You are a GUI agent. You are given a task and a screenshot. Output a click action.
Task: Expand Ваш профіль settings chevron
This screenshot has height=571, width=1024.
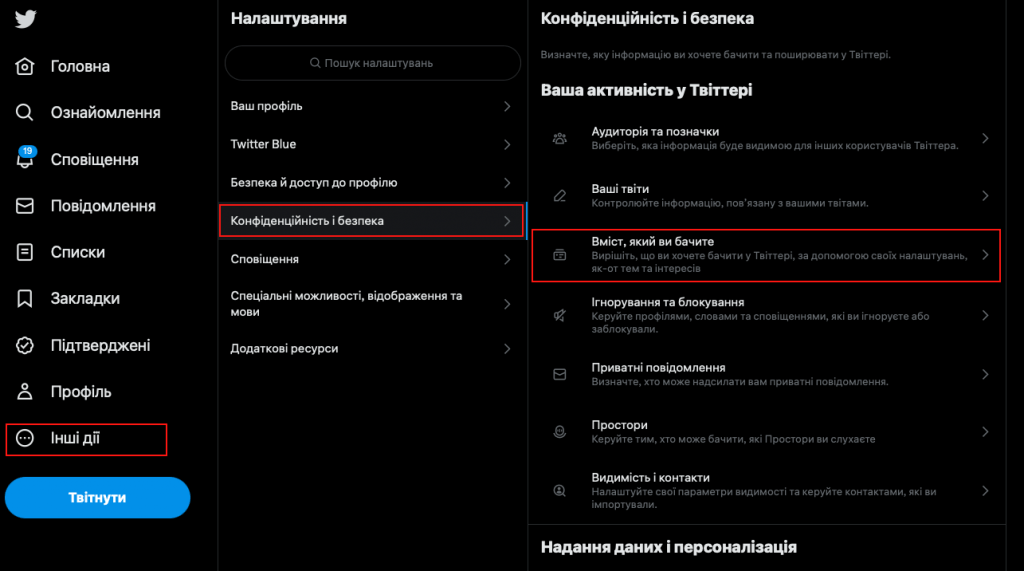507,106
